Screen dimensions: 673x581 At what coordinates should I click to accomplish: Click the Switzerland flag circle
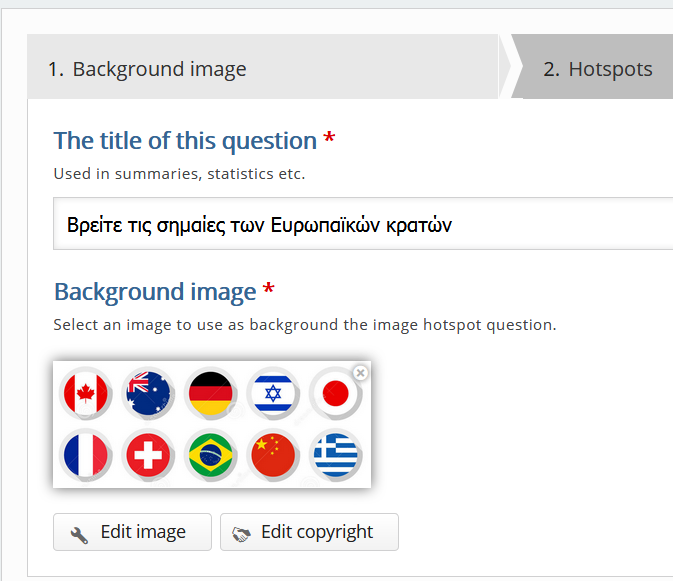click(148, 455)
